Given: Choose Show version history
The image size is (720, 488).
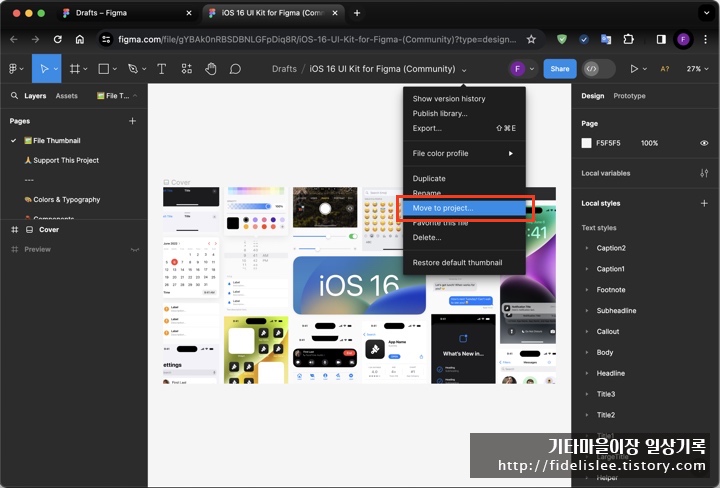Looking at the screenshot, I should [x=464, y=99].
